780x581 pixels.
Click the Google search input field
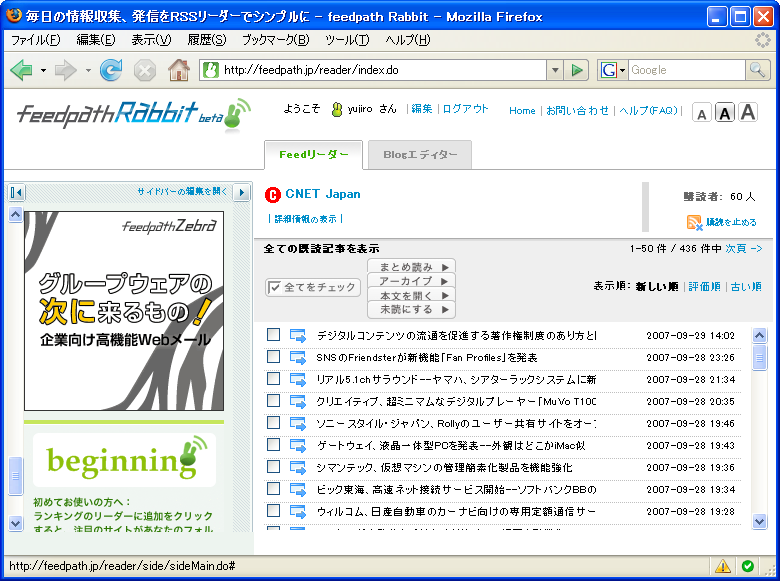coord(686,70)
